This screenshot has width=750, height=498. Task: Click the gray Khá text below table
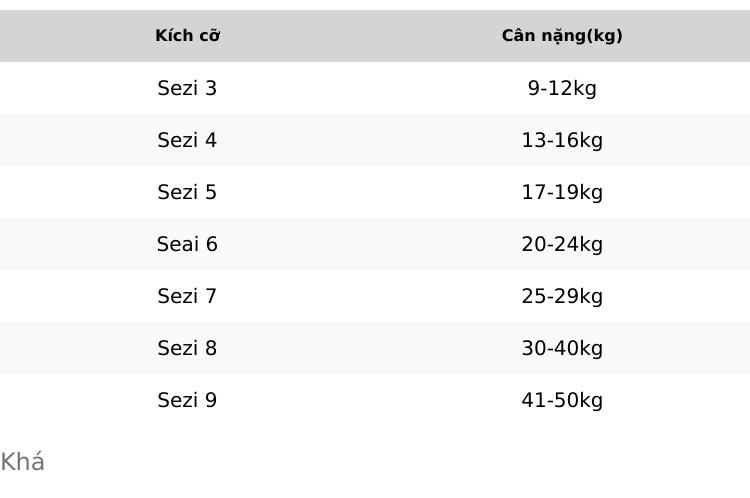22,462
